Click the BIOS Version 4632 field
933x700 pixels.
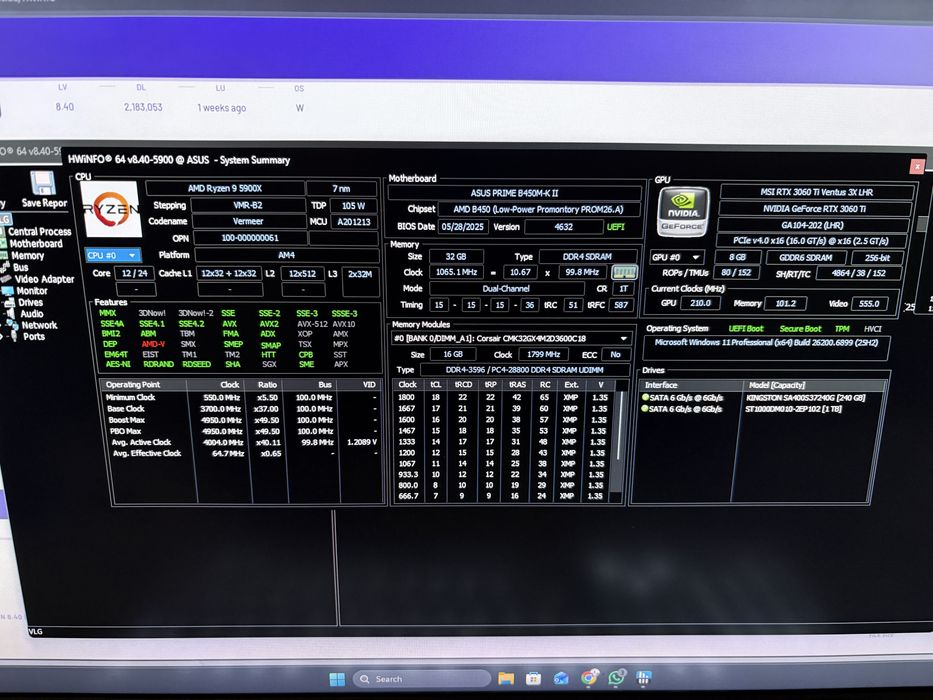pyautogui.click(x=563, y=227)
